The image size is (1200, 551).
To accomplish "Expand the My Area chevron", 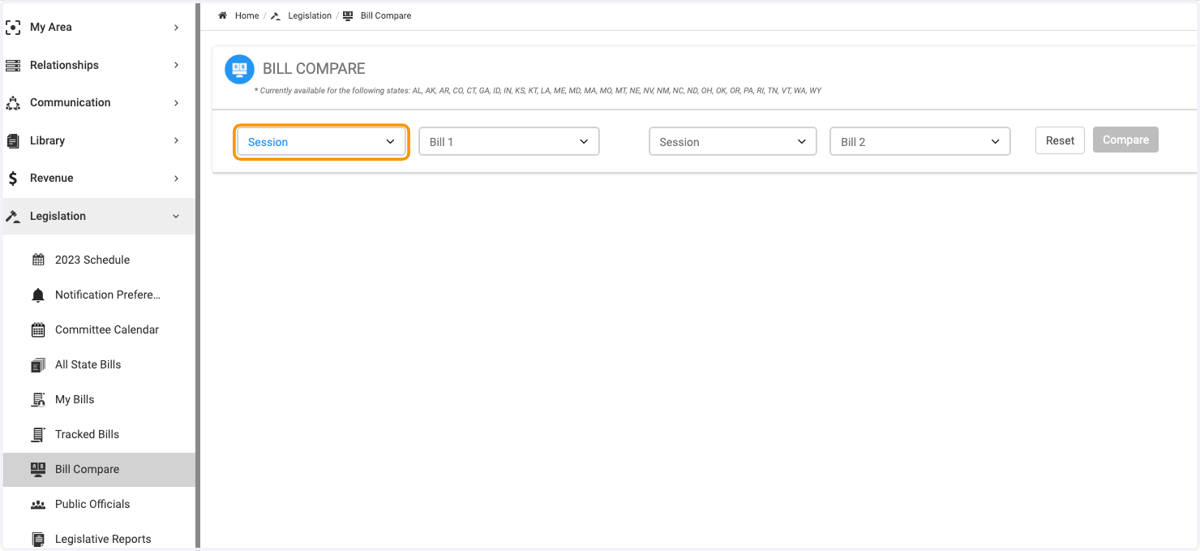I will [176, 27].
